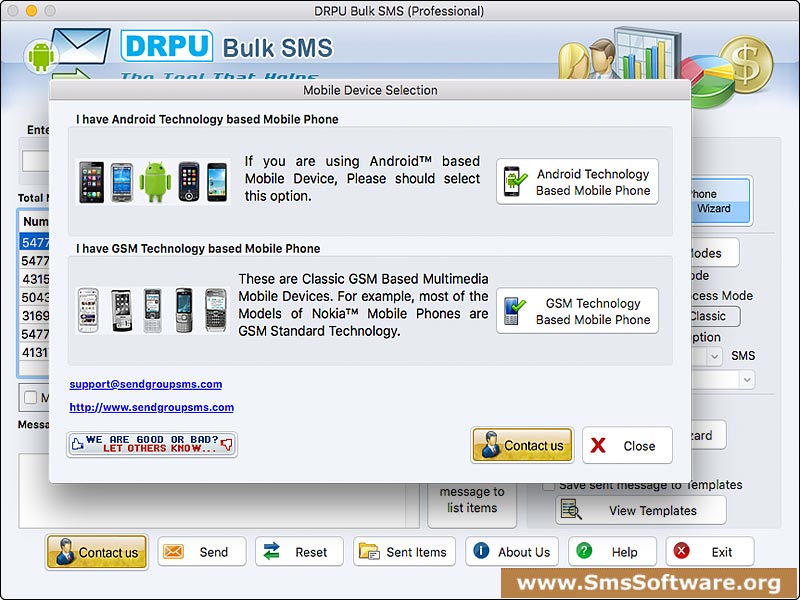Click the View Templates magnifier icon
The image size is (800, 600).
(x=570, y=510)
